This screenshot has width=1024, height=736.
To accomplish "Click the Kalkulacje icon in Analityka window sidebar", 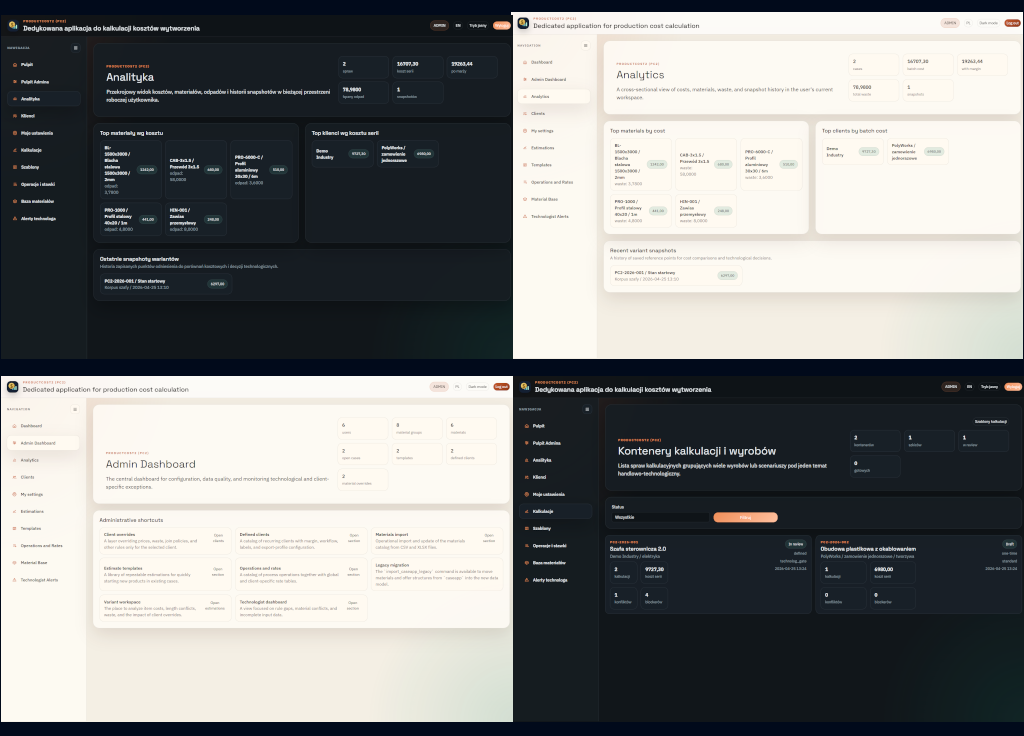I will click(x=14, y=150).
